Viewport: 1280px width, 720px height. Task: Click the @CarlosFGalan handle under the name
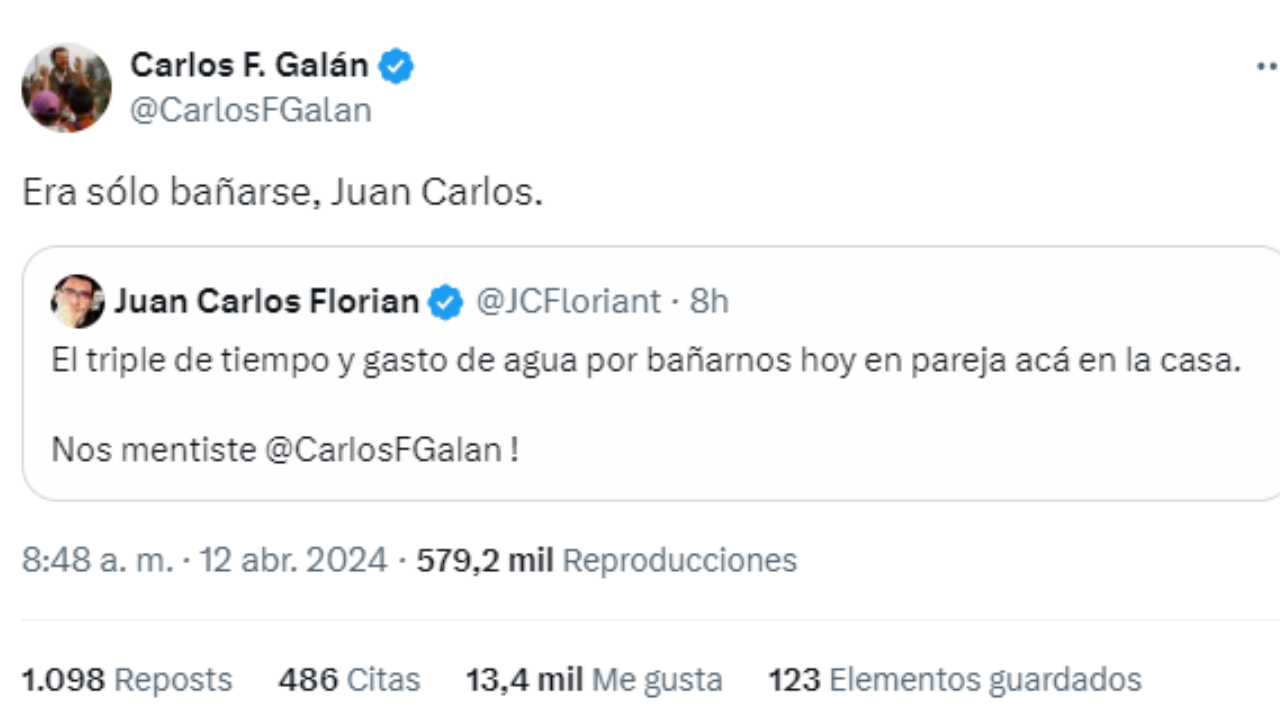point(250,109)
